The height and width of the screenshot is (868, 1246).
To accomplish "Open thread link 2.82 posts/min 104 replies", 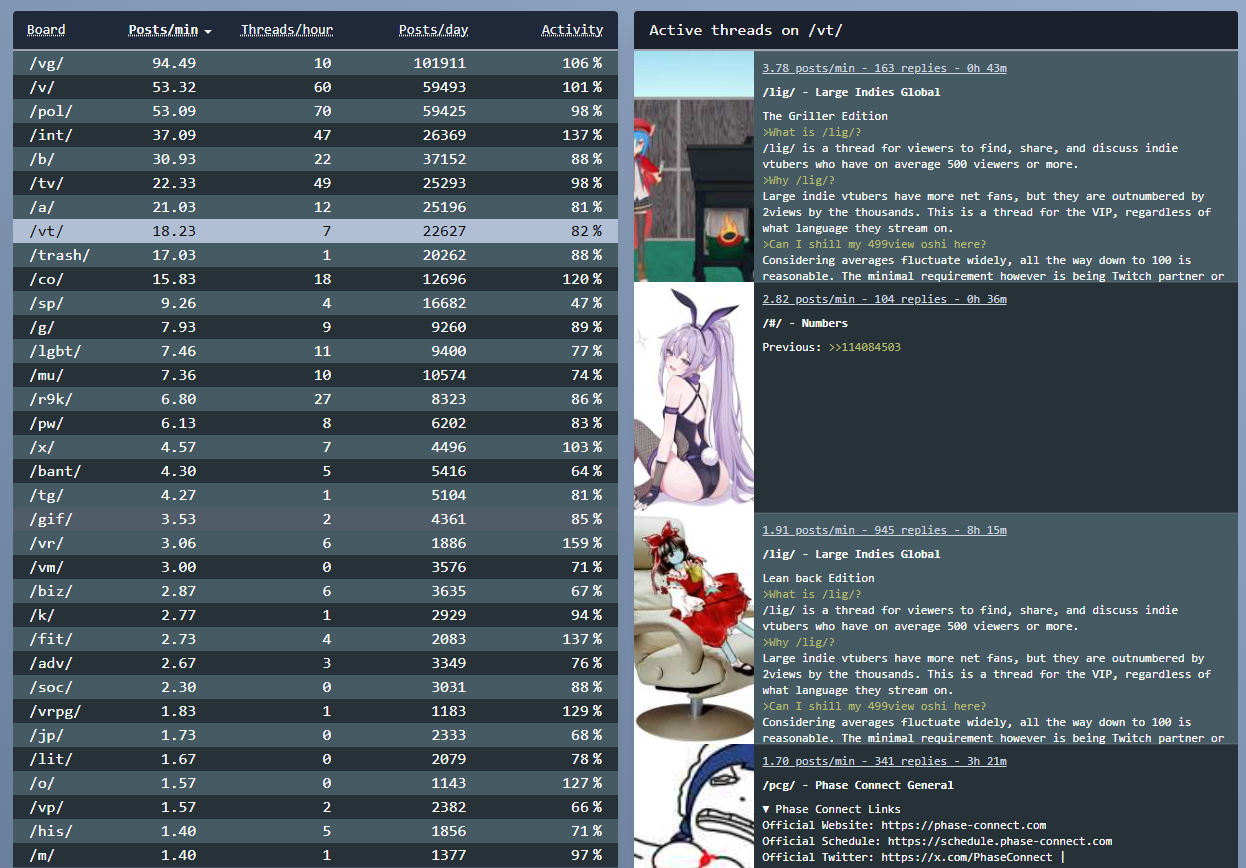I will (x=884, y=299).
